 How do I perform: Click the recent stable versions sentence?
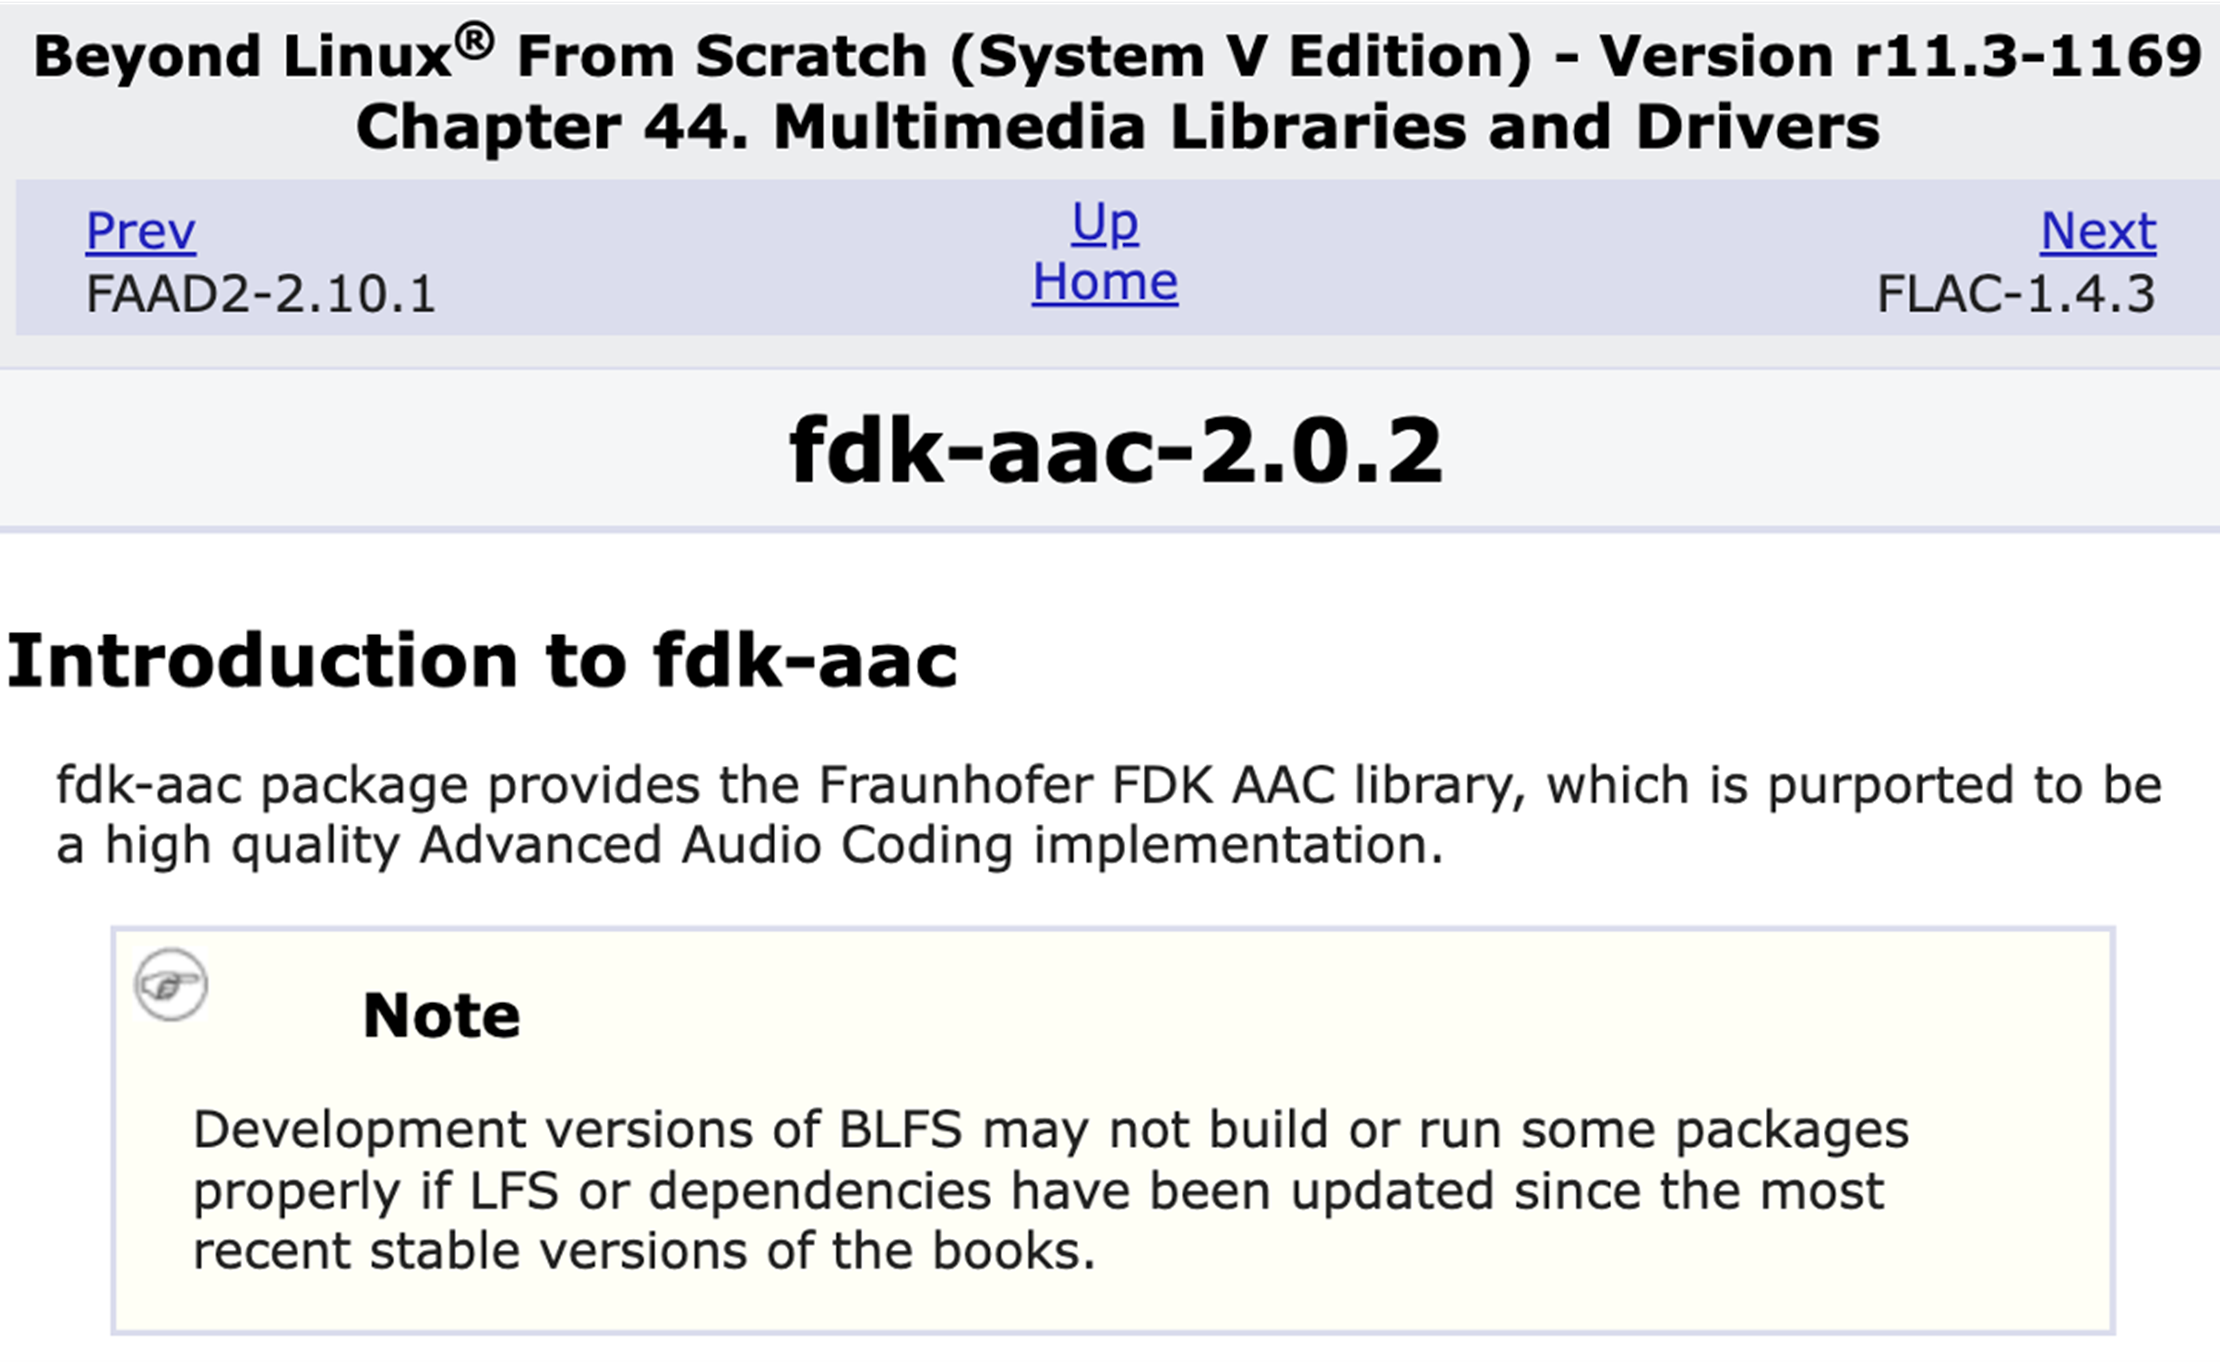[644, 1251]
